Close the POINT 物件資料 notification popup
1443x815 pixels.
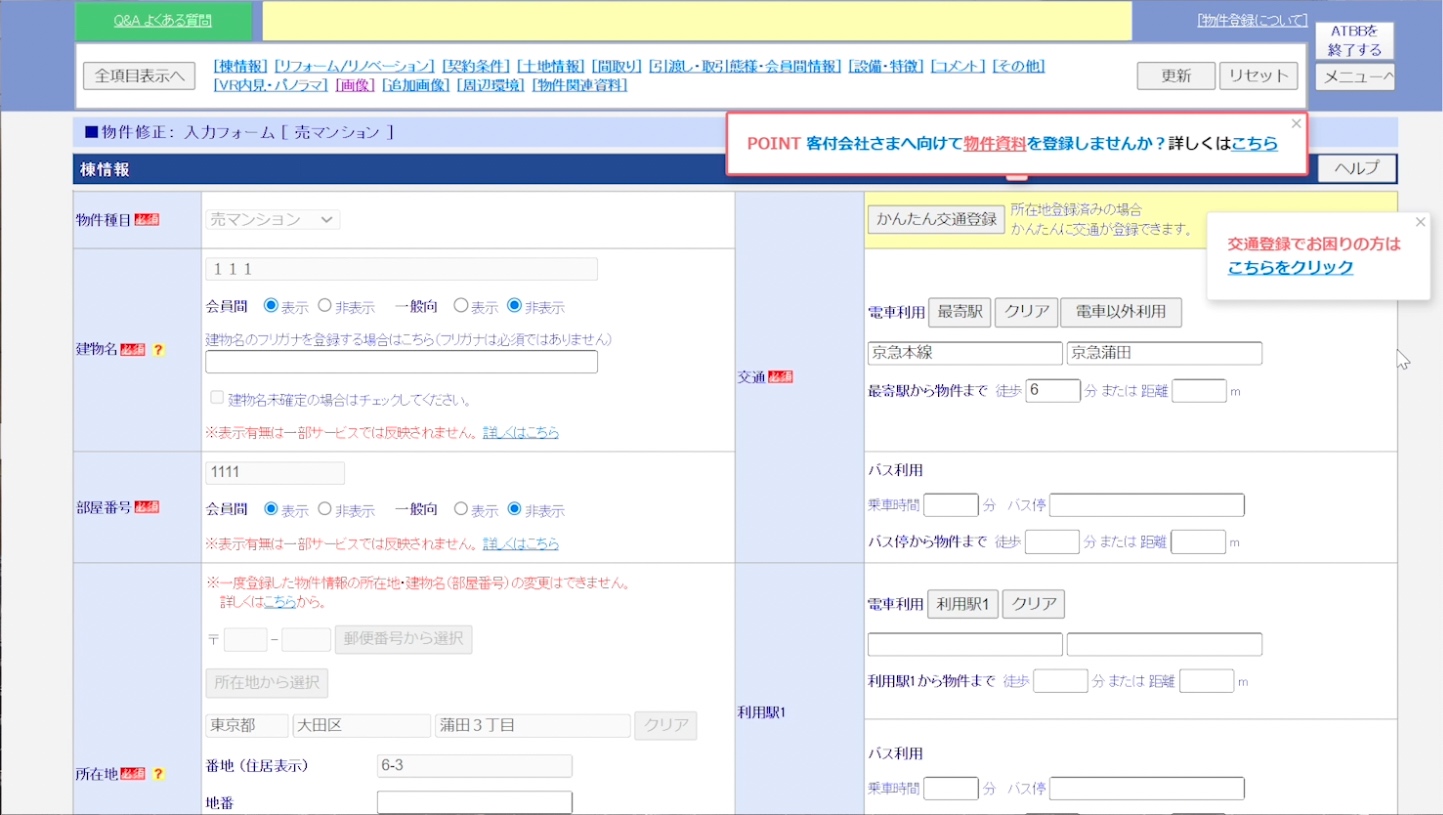pos(1296,124)
